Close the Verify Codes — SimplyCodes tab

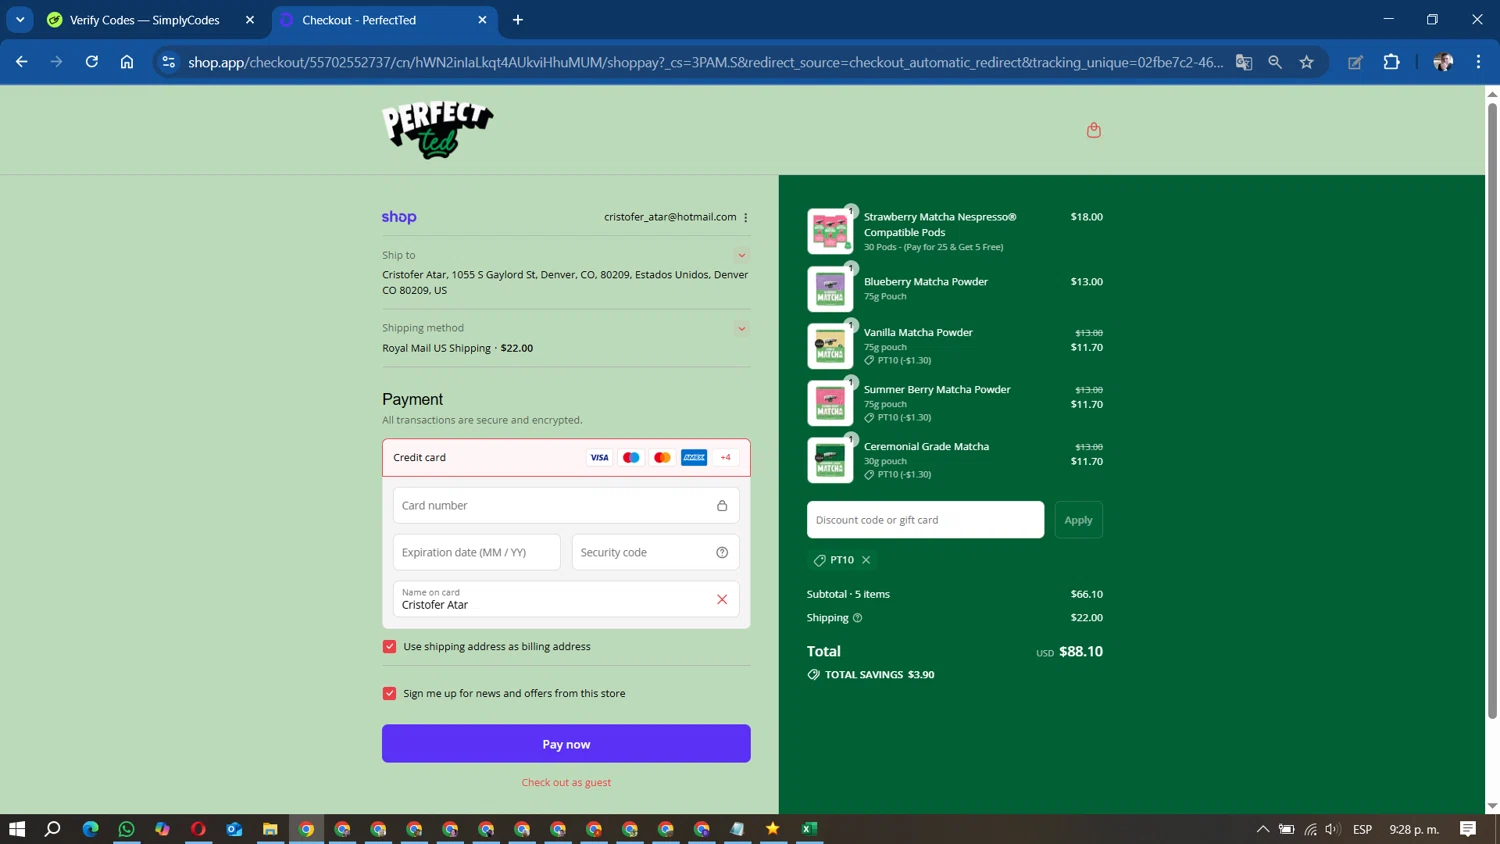[x=250, y=20]
